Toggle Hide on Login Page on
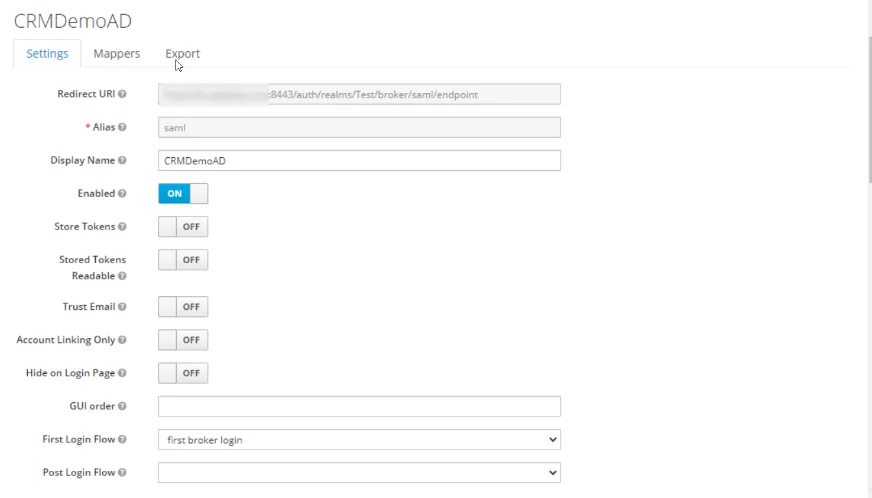This screenshot has width=872, height=498. coord(183,373)
